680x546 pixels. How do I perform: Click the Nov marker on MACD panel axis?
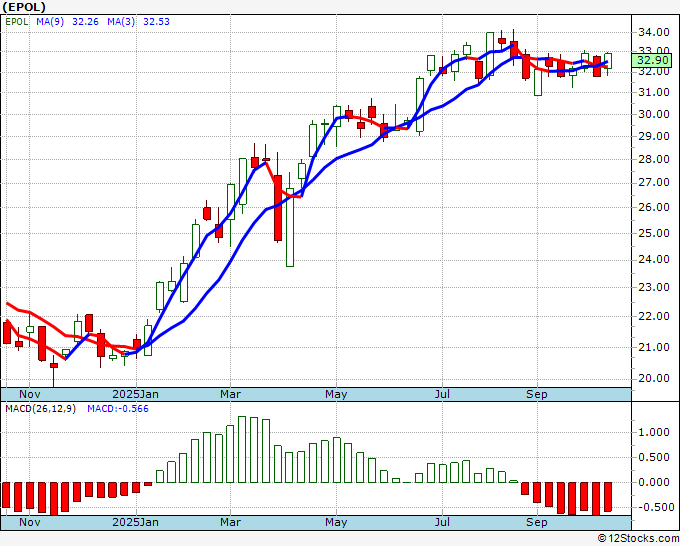tap(31, 522)
